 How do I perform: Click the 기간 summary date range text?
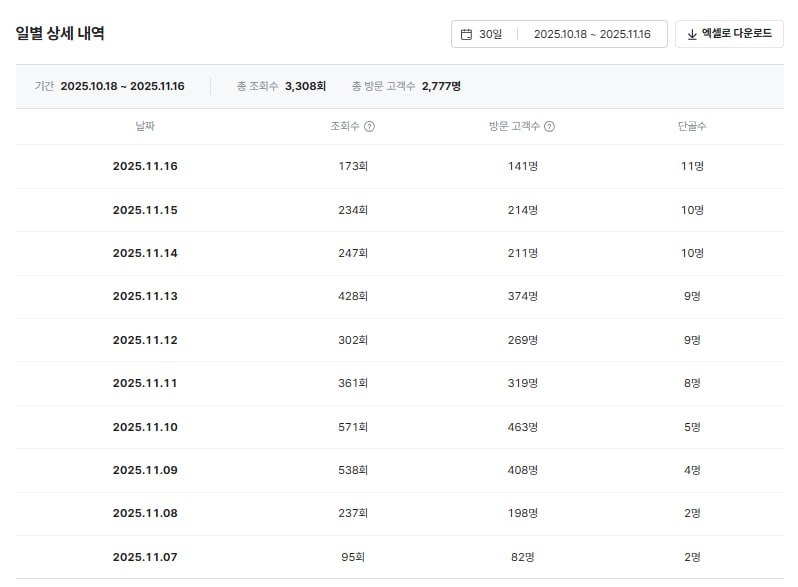pos(122,87)
